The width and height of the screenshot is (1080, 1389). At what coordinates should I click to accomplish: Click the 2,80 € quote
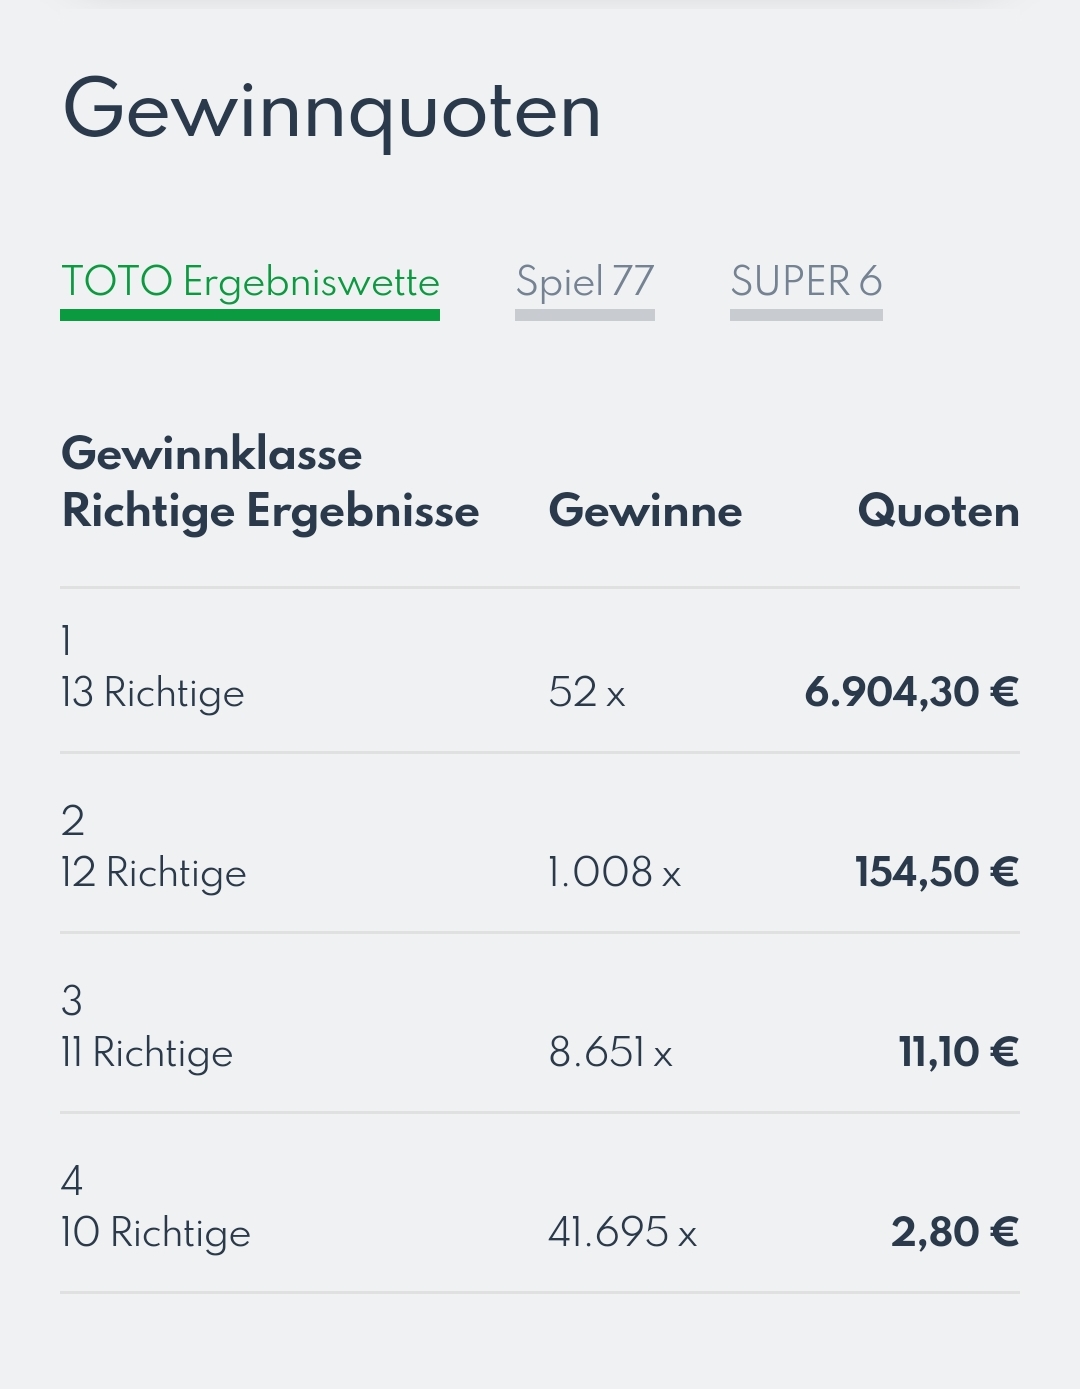click(955, 1232)
